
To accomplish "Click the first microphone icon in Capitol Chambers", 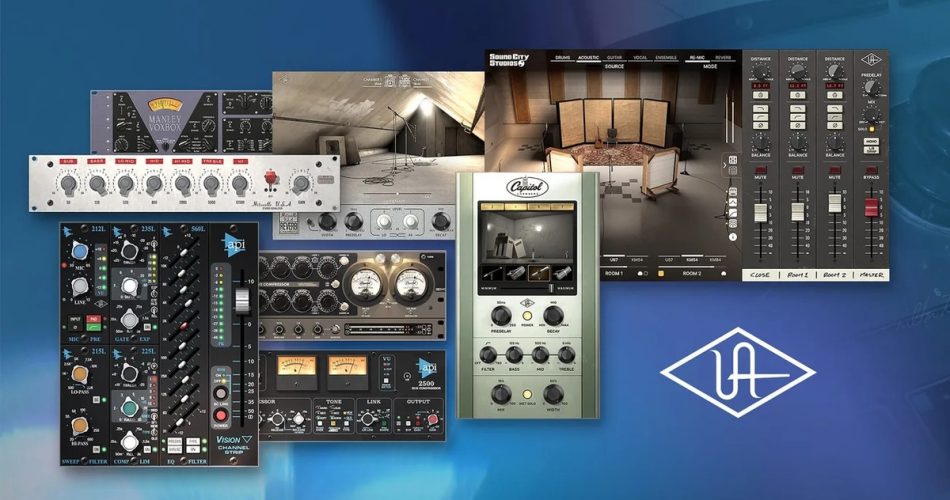I will click(494, 272).
